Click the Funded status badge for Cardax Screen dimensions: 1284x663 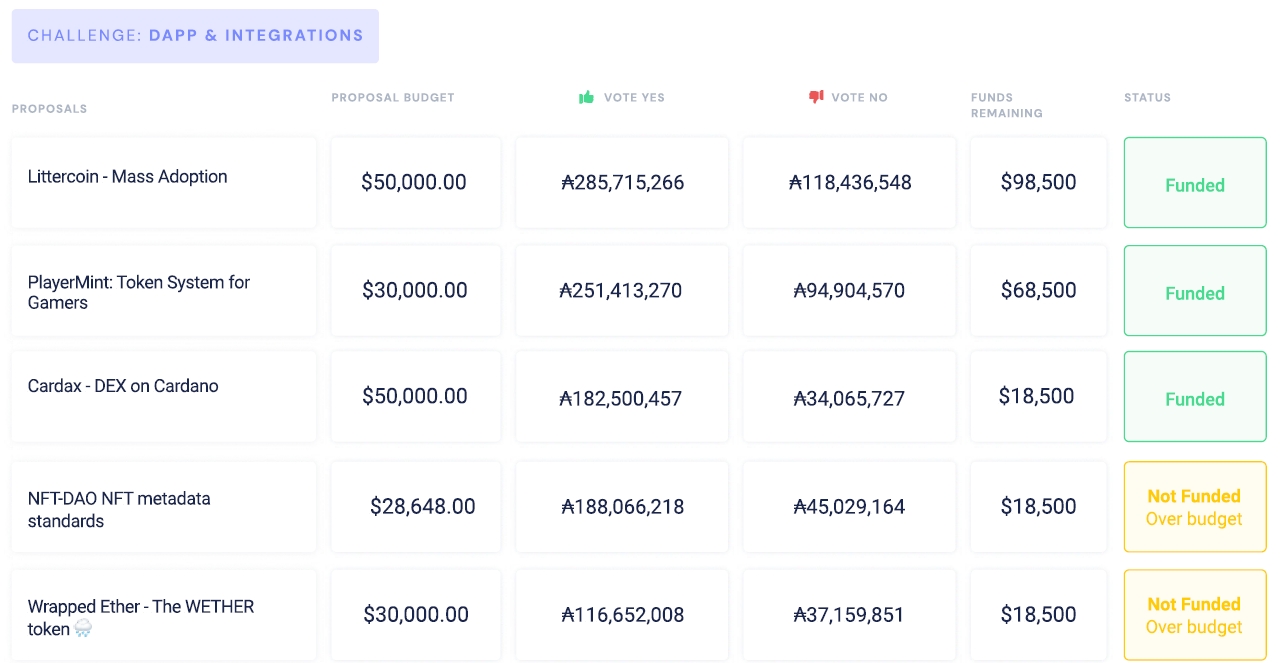pyautogui.click(x=1195, y=399)
